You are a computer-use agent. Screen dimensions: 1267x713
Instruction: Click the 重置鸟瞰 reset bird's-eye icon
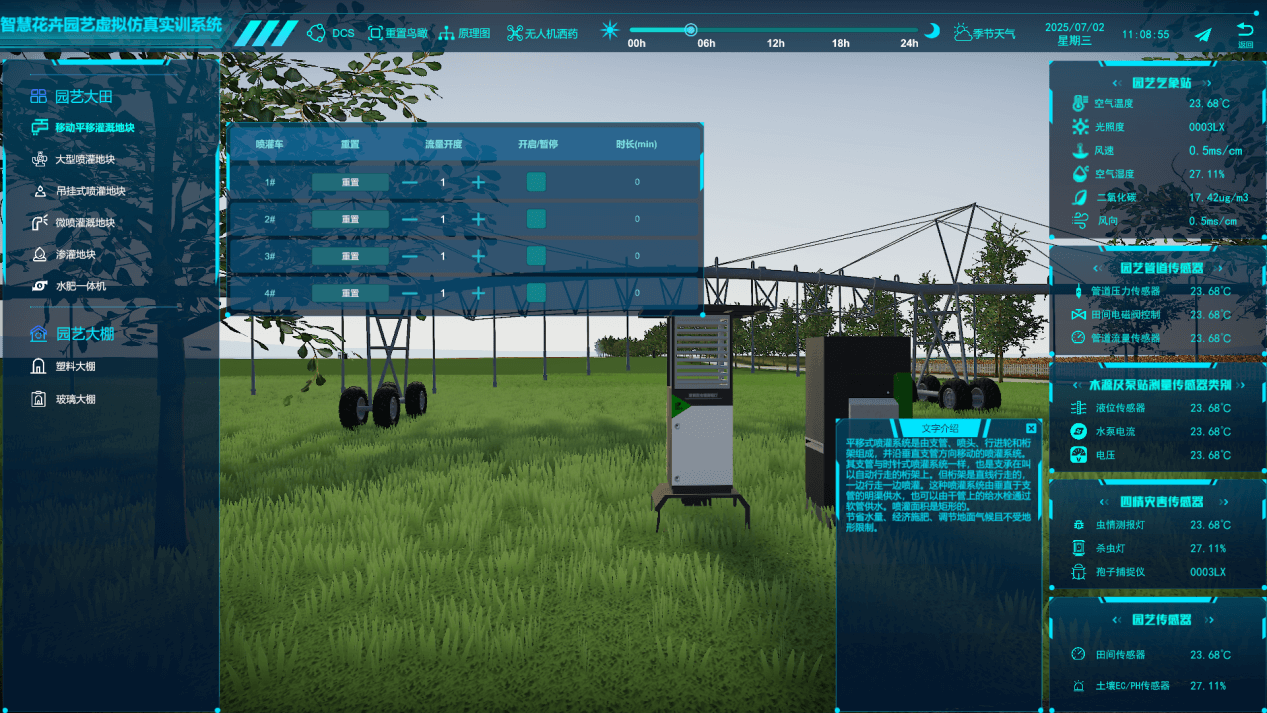pyautogui.click(x=397, y=33)
